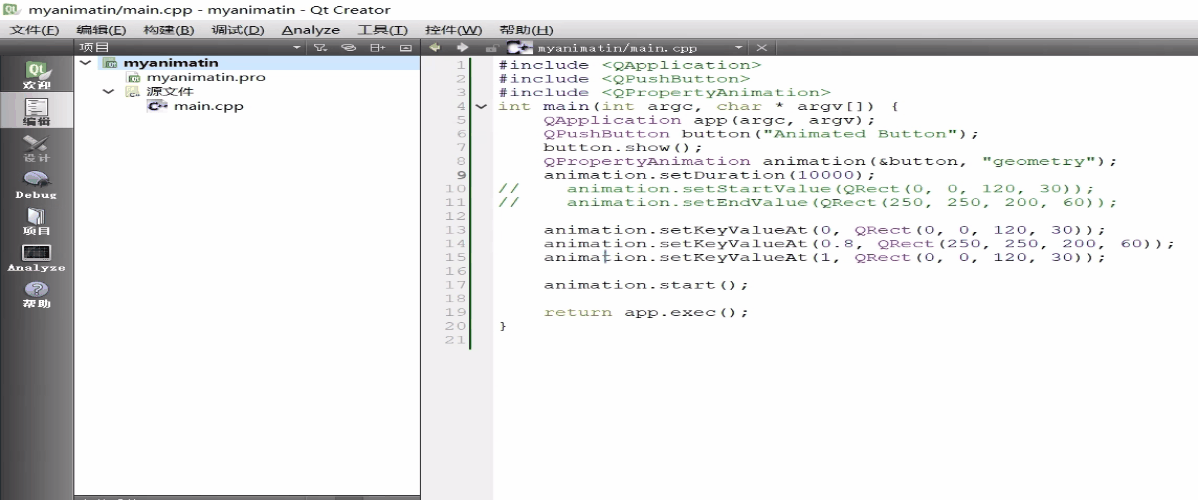Open the 调试(D) menu
Image resolution: width=1198 pixels, height=500 pixels.
coord(238,30)
